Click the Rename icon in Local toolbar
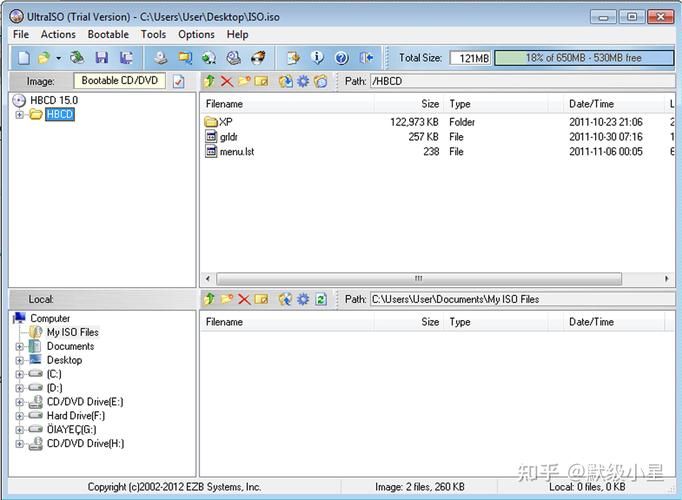 tap(261, 299)
